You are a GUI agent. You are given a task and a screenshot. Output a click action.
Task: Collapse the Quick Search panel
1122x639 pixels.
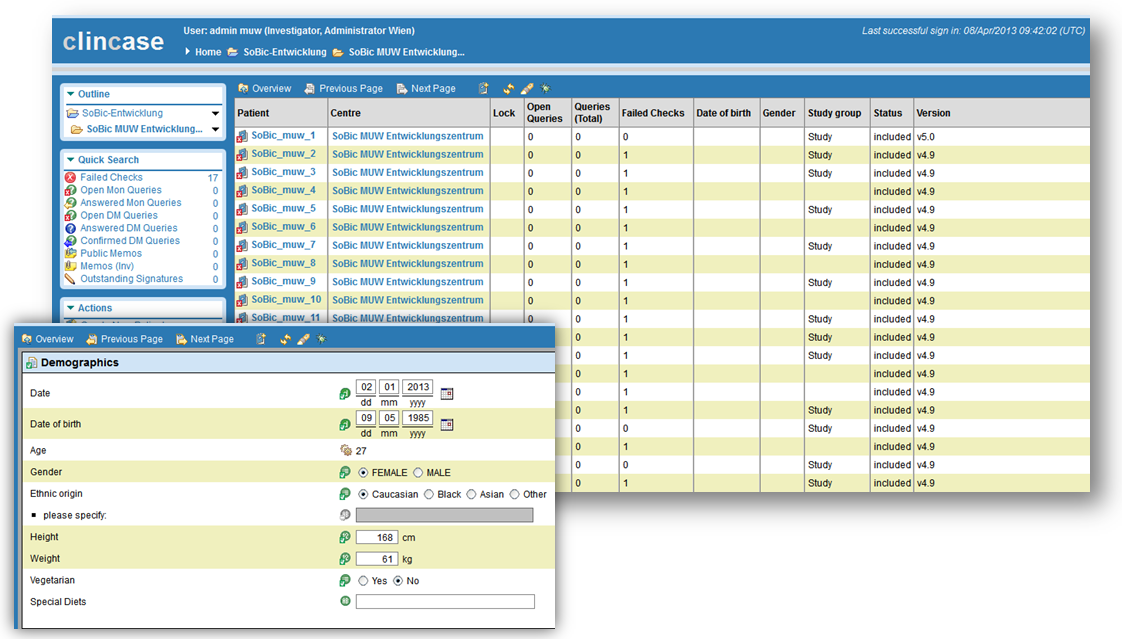[71, 160]
